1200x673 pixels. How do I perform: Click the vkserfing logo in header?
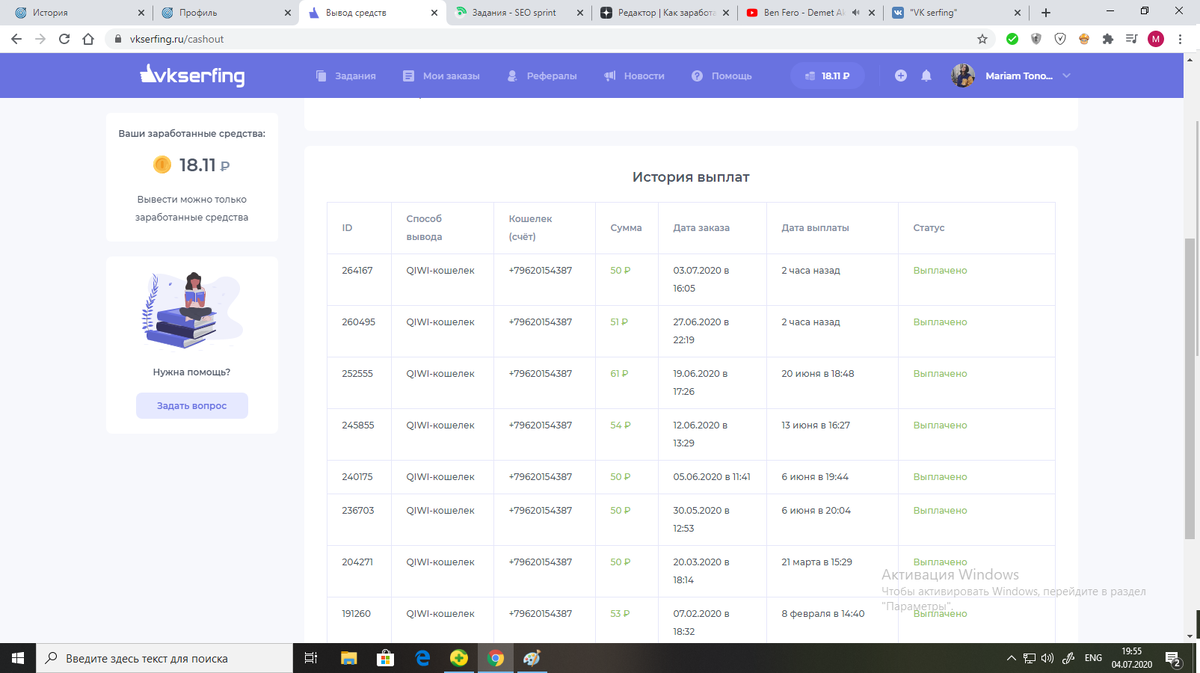click(x=191, y=75)
